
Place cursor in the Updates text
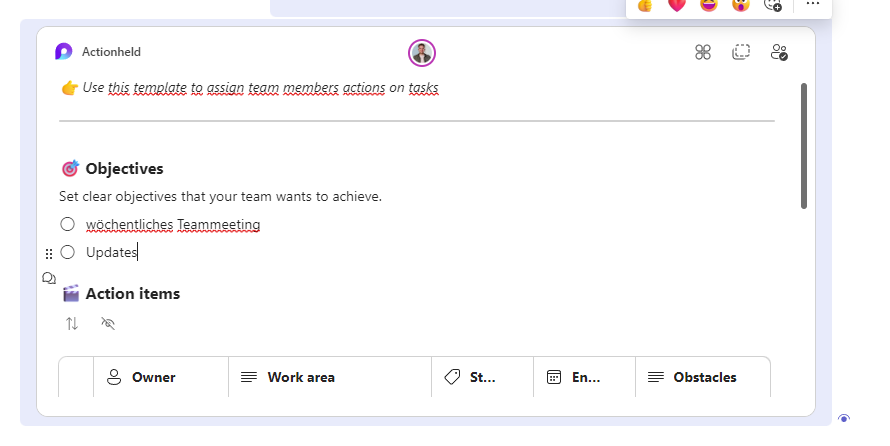click(x=111, y=253)
